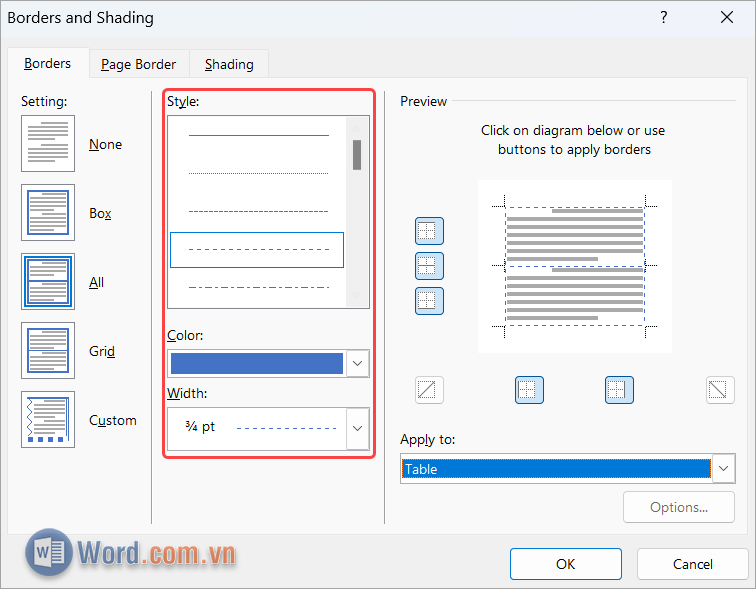Toggle the left border button in Preview

point(529,389)
